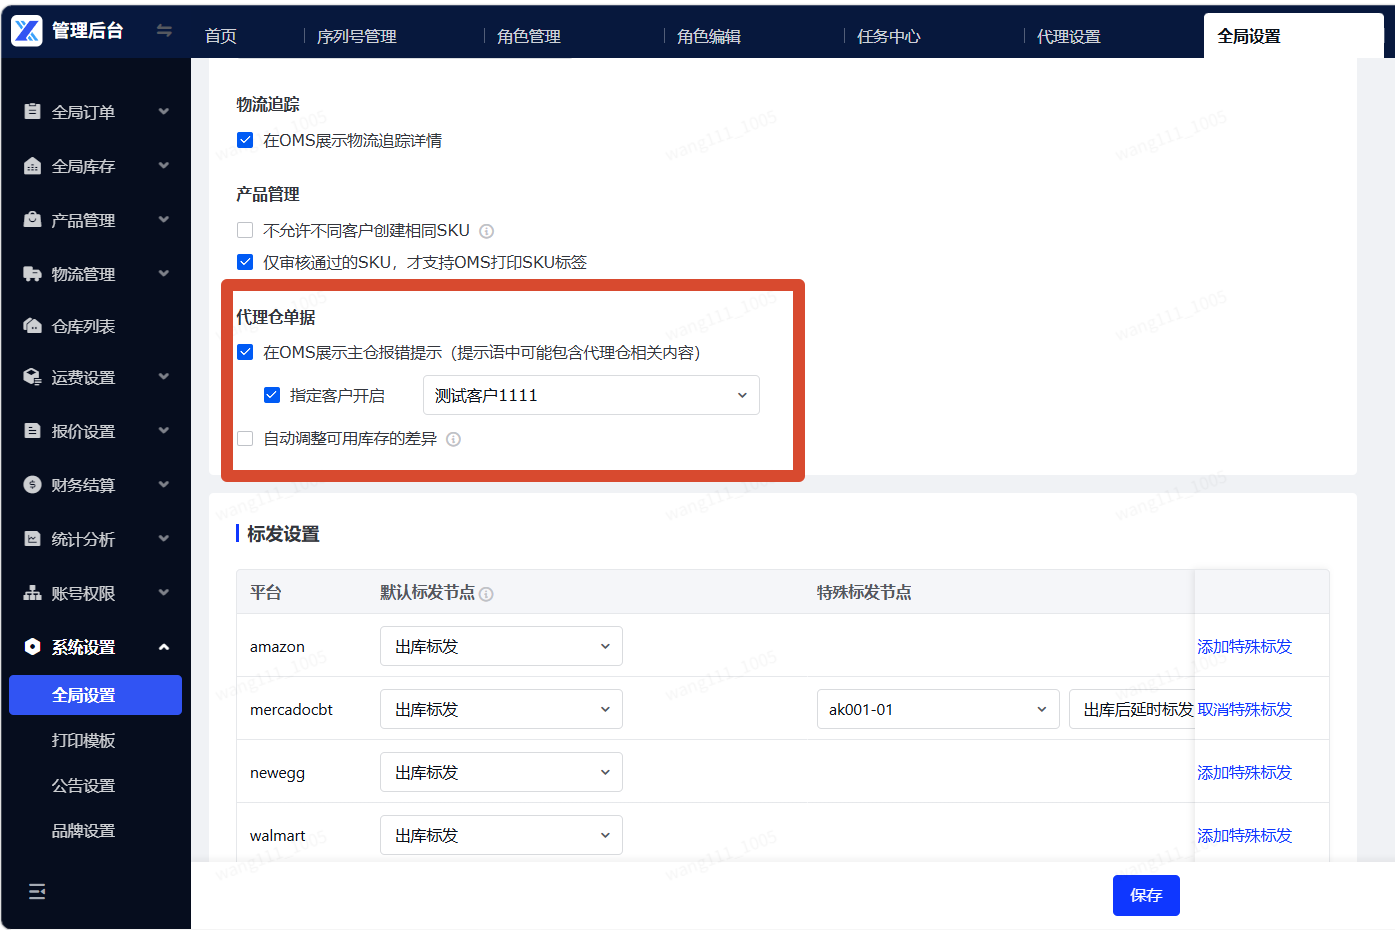Click the 保存 button

(x=1146, y=895)
